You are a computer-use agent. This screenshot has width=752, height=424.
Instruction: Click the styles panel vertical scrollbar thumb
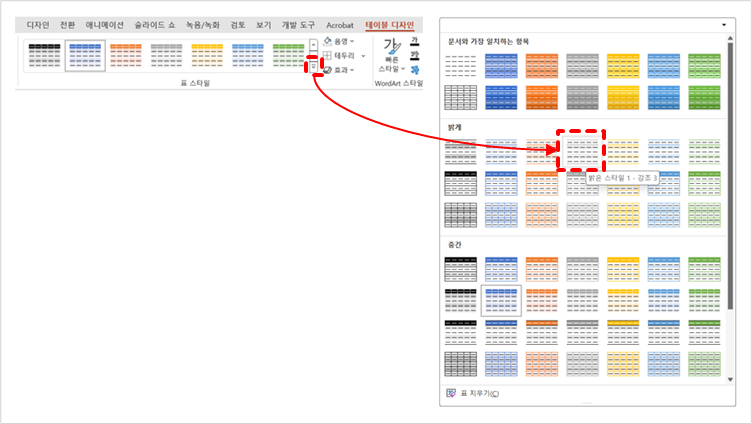pos(730,176)
